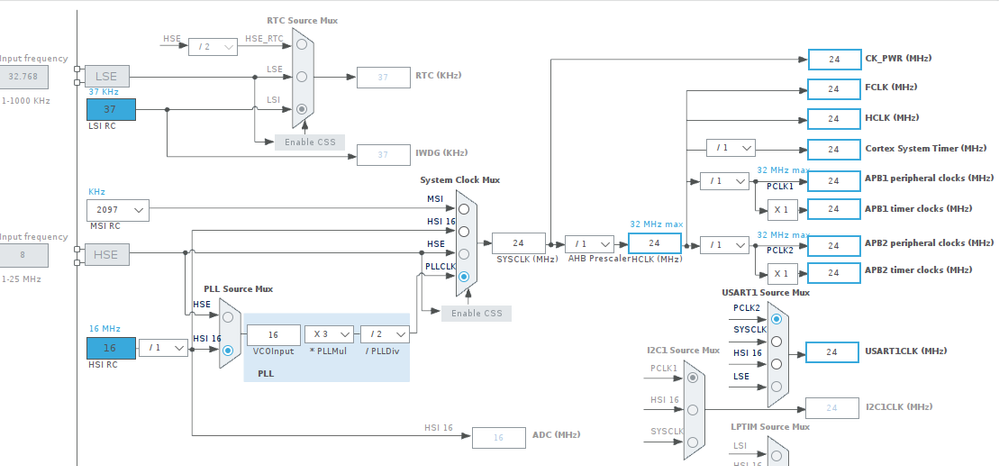This screenshot has width=999, height=466.
Task: Select HSI 16 in USART1 Source Mux
Action: [x=776, y=364]
